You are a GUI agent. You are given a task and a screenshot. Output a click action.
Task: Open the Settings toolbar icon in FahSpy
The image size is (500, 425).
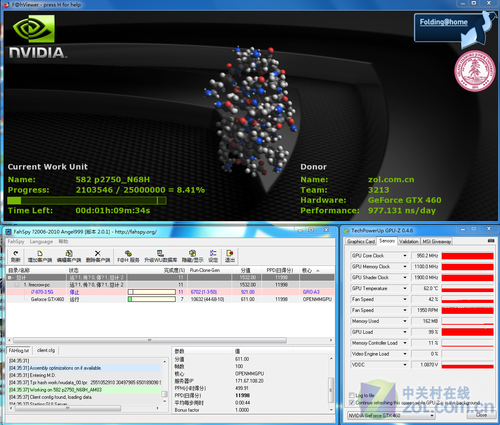[213, 256]
